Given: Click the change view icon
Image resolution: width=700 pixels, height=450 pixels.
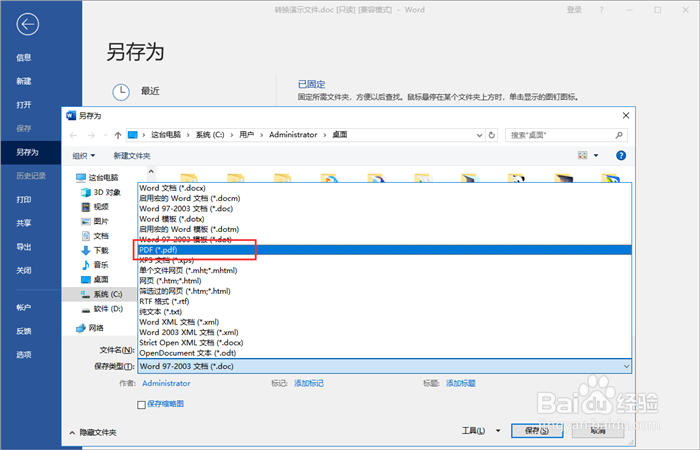Looking at the screenshot, I should pyautogui.click(x=583, y=155).
